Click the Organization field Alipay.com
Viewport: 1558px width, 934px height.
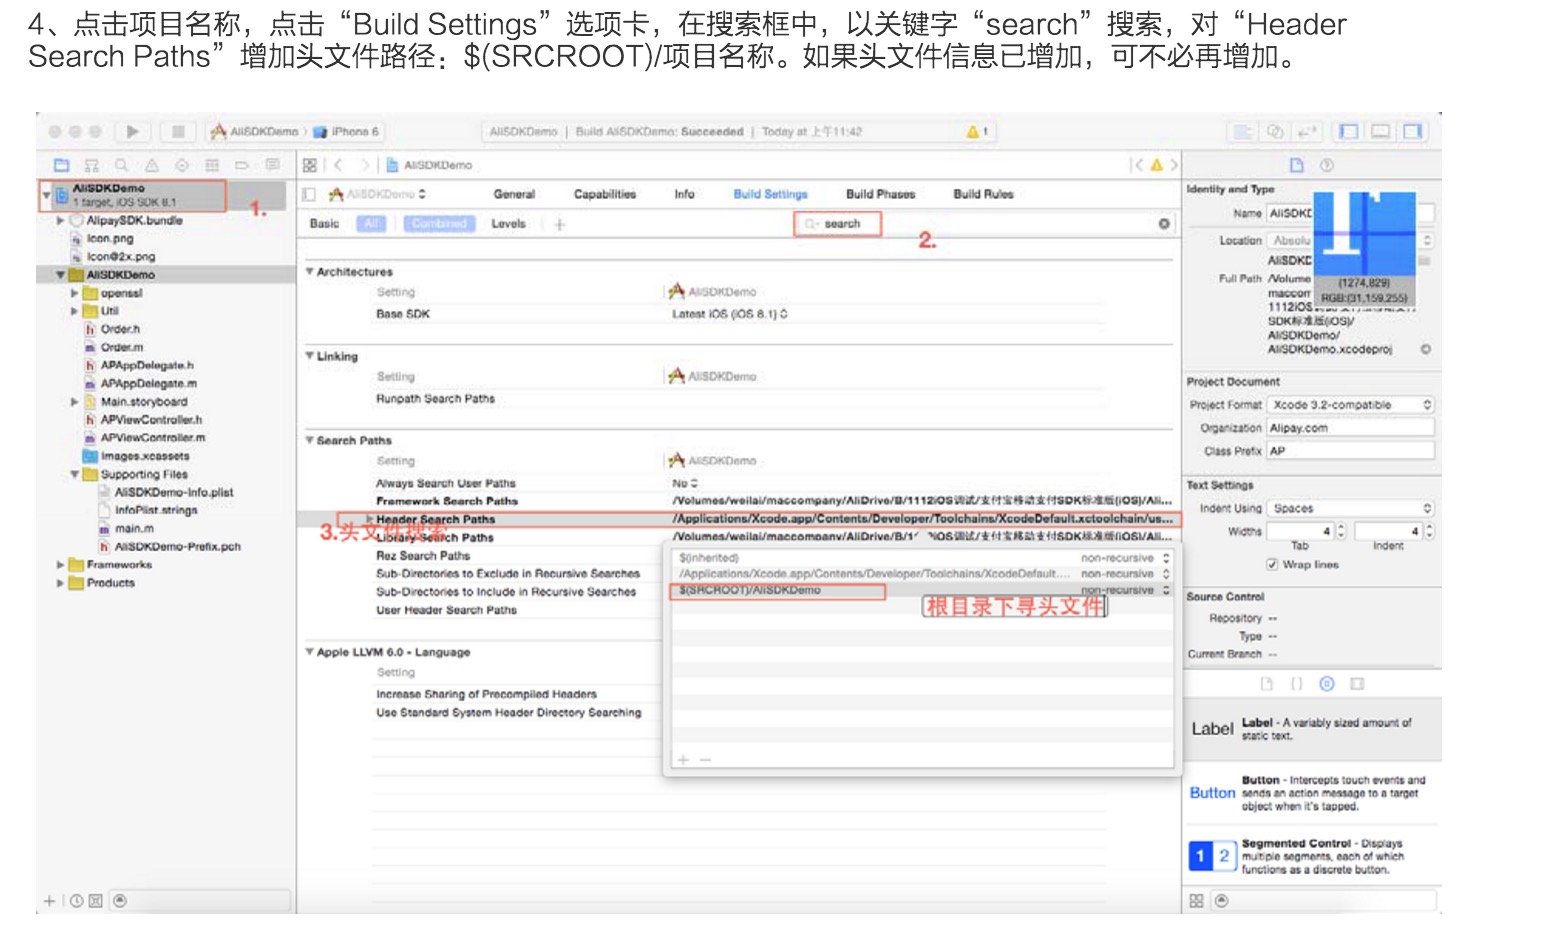click(x=1350, y=428)
